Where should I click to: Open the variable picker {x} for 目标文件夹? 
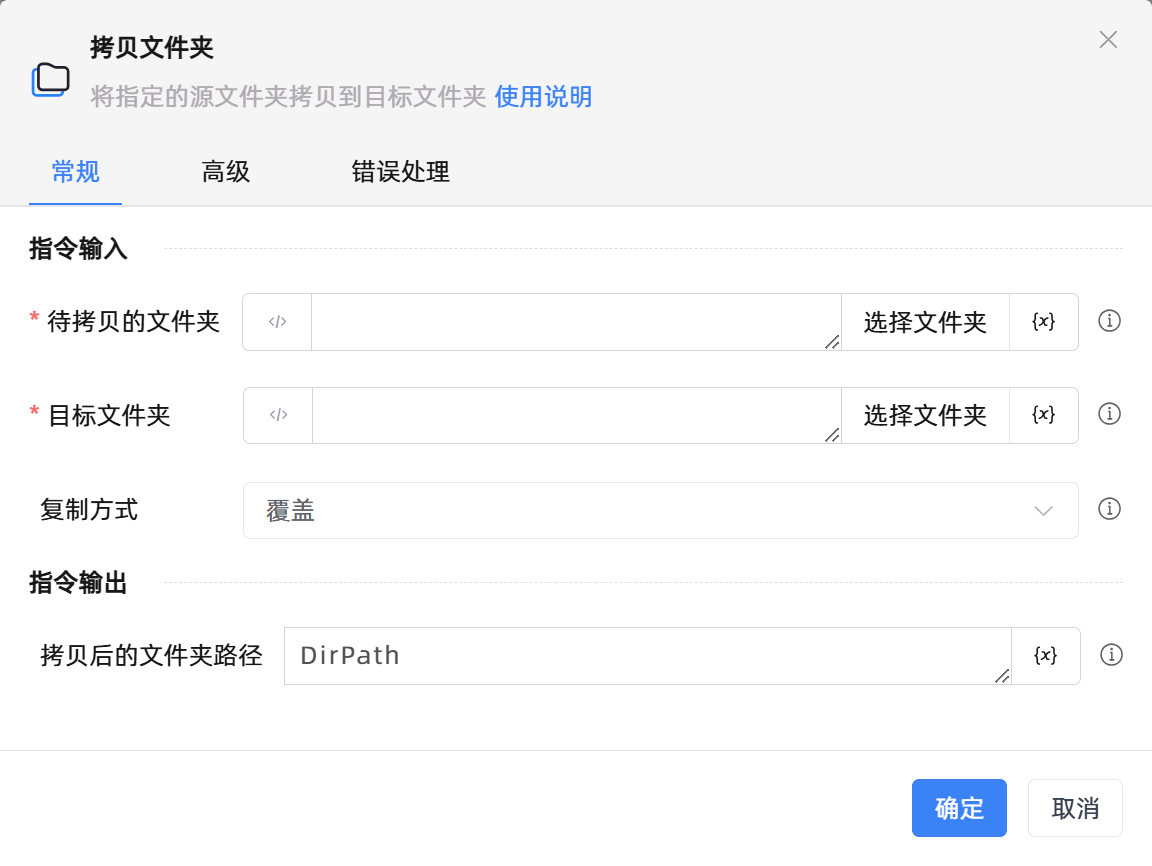point(1043,415)
